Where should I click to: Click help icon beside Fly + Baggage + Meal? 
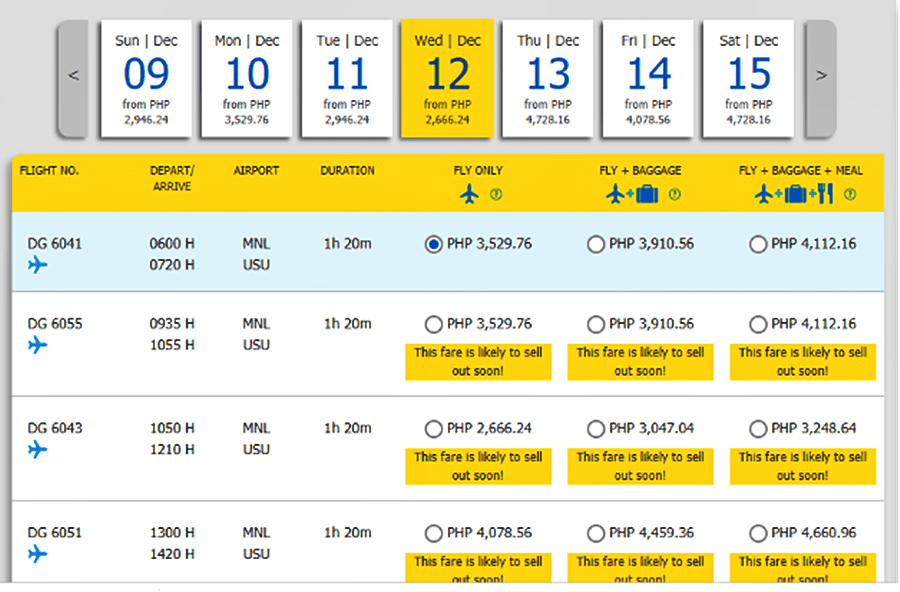tap(850, 194)
